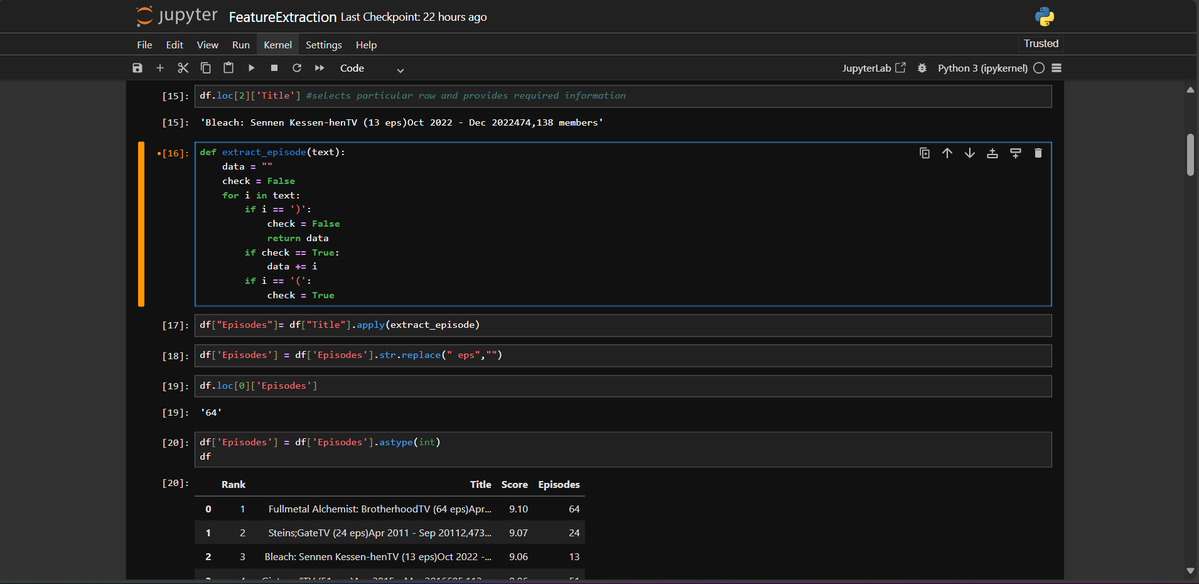The height and width of the screenshot is (584, 1199).
Task: Click score value 9.10
Action: tap(518, 509)
